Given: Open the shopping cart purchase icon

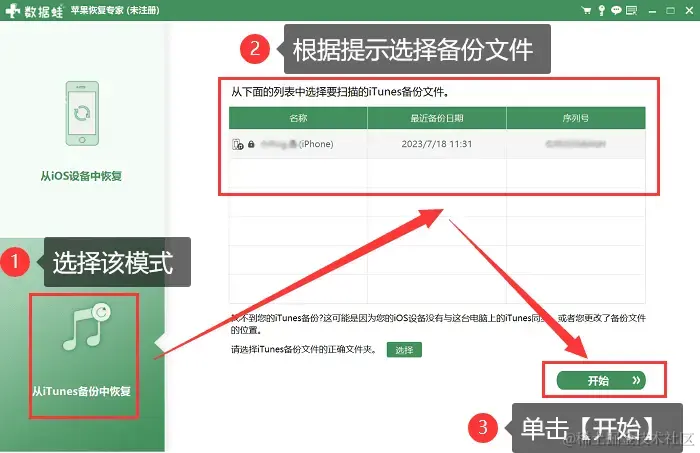Looking at the screenshot, I should click(x=587, y=10).
